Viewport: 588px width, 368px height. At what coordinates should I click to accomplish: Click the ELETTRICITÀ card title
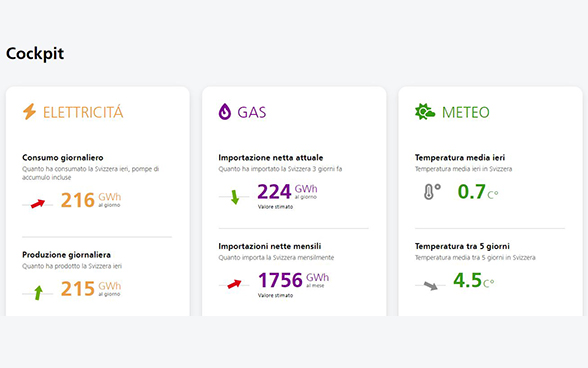coord(83,112)
